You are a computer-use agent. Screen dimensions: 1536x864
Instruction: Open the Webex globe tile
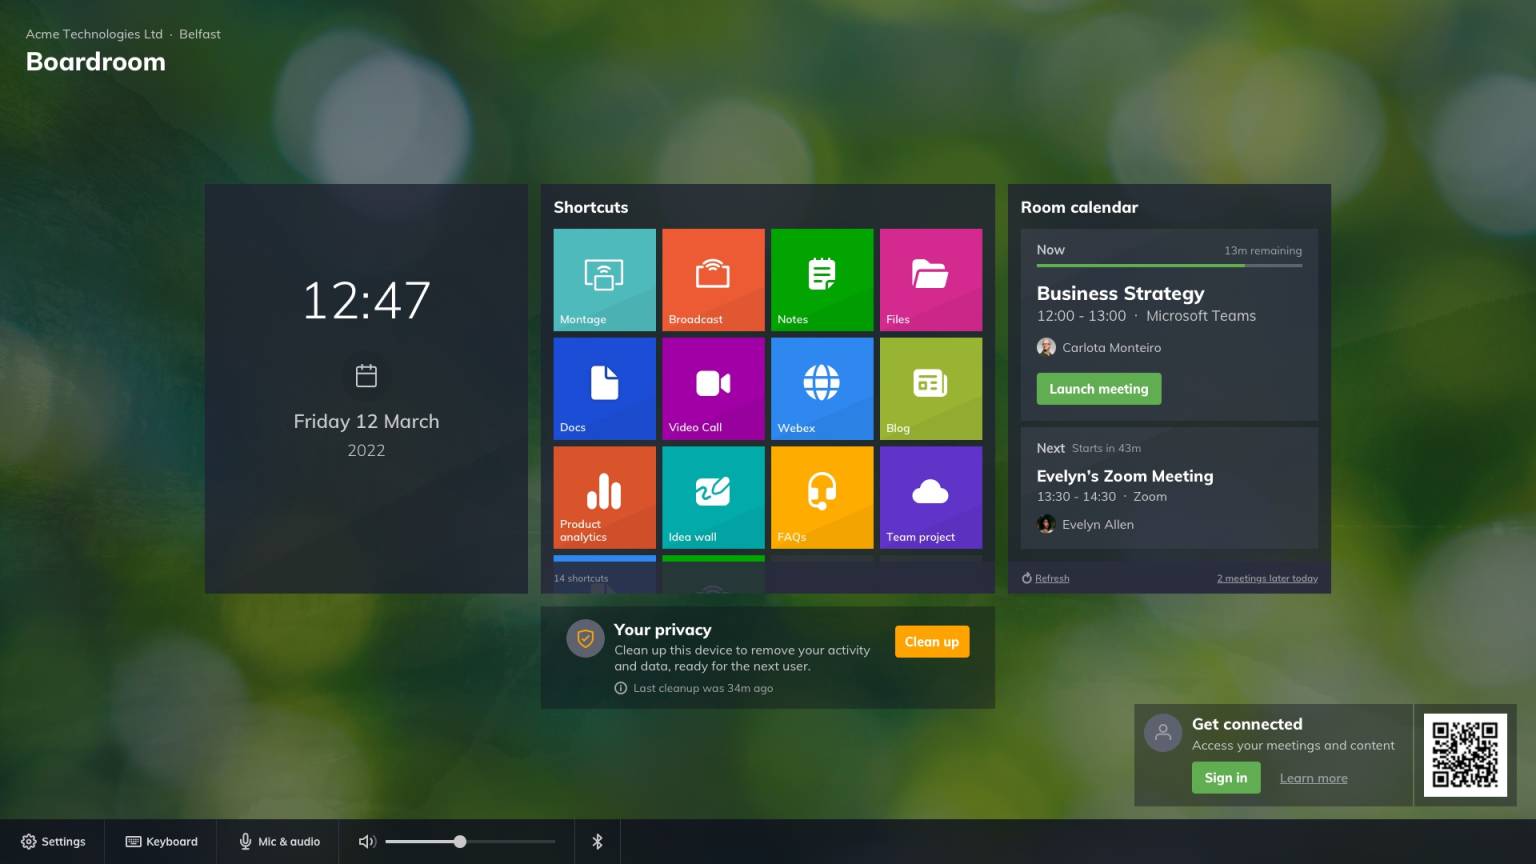821,388
